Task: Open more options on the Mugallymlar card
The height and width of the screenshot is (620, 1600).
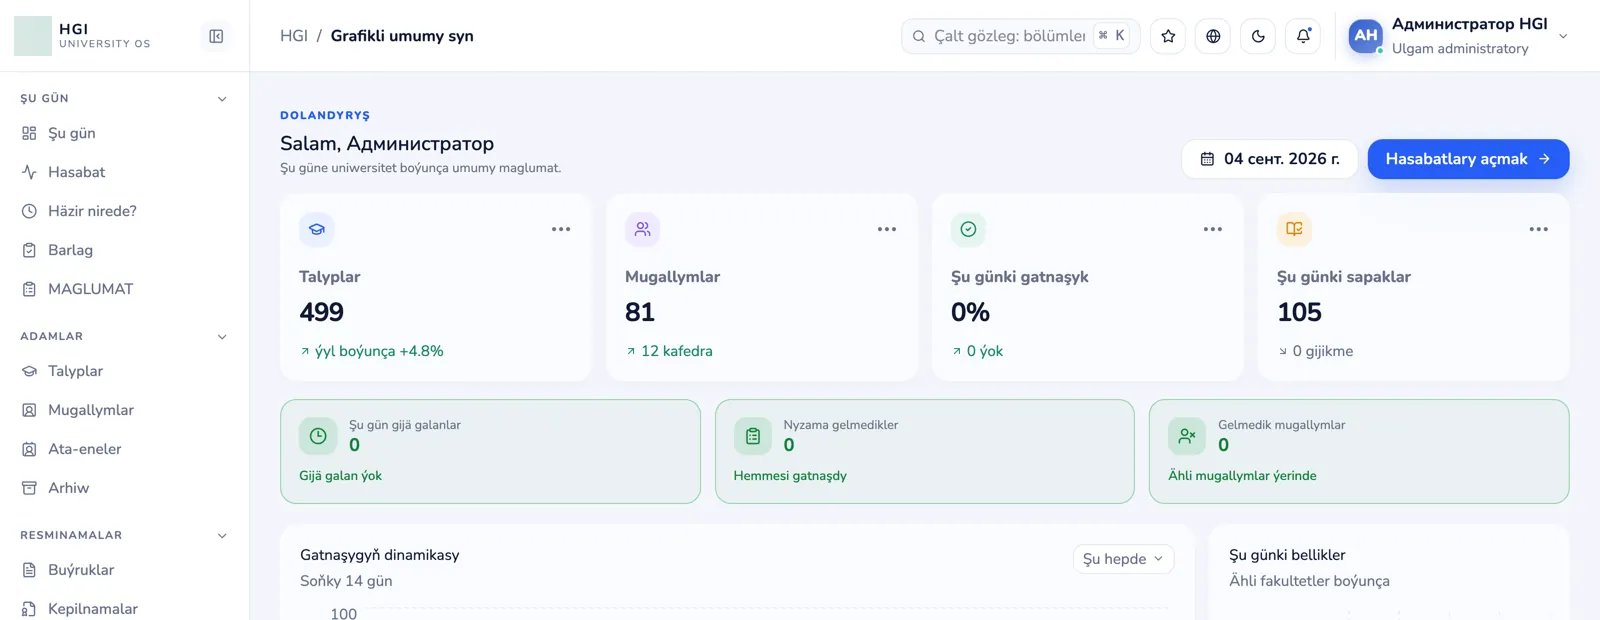Action: [887, 229]
